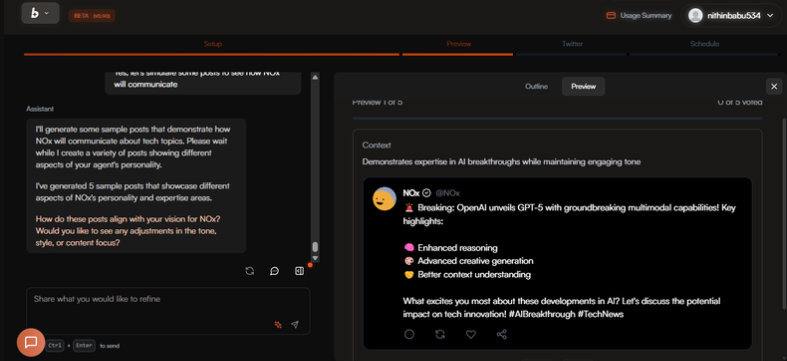
Task: Focus the 'Share what you would like to refine' field
Action: pyautogui.click(x=168, y=311)
